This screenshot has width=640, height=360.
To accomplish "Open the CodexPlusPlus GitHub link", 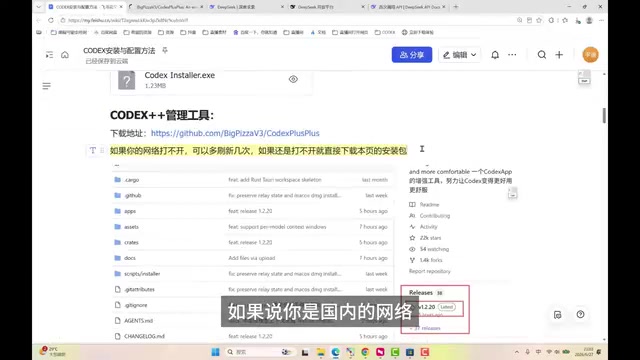I will [x=235, y=133].
